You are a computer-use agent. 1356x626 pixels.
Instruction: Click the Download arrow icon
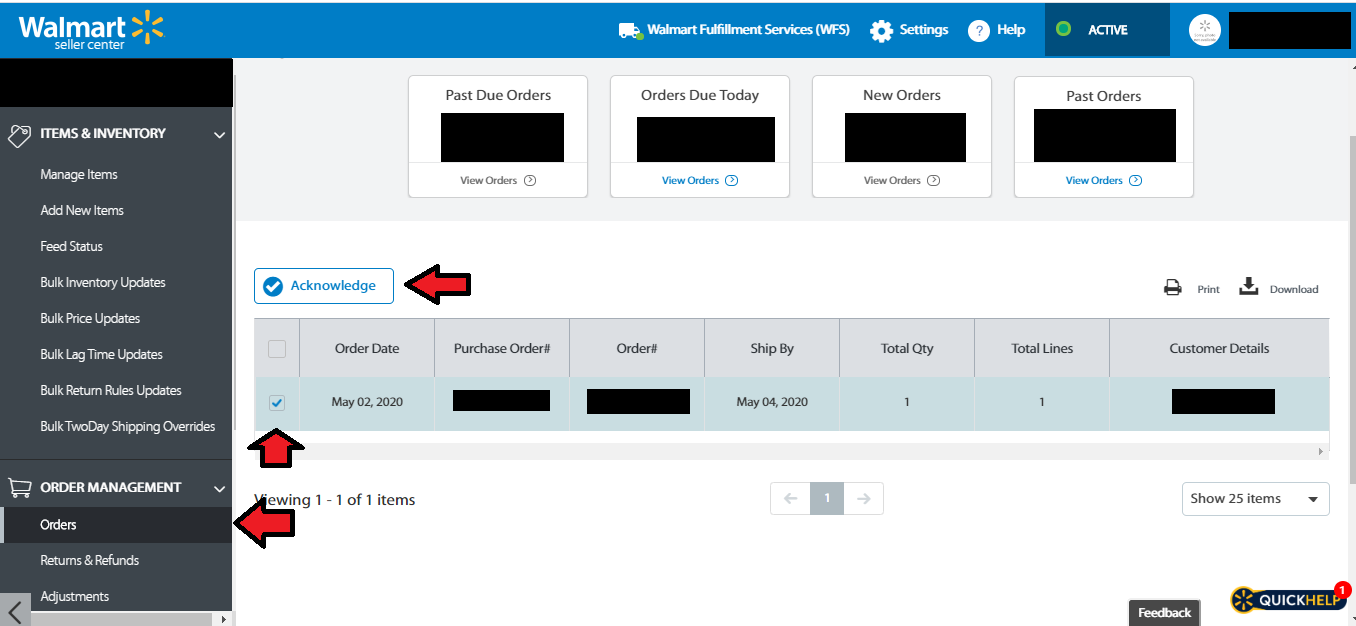pos(1248,287)
